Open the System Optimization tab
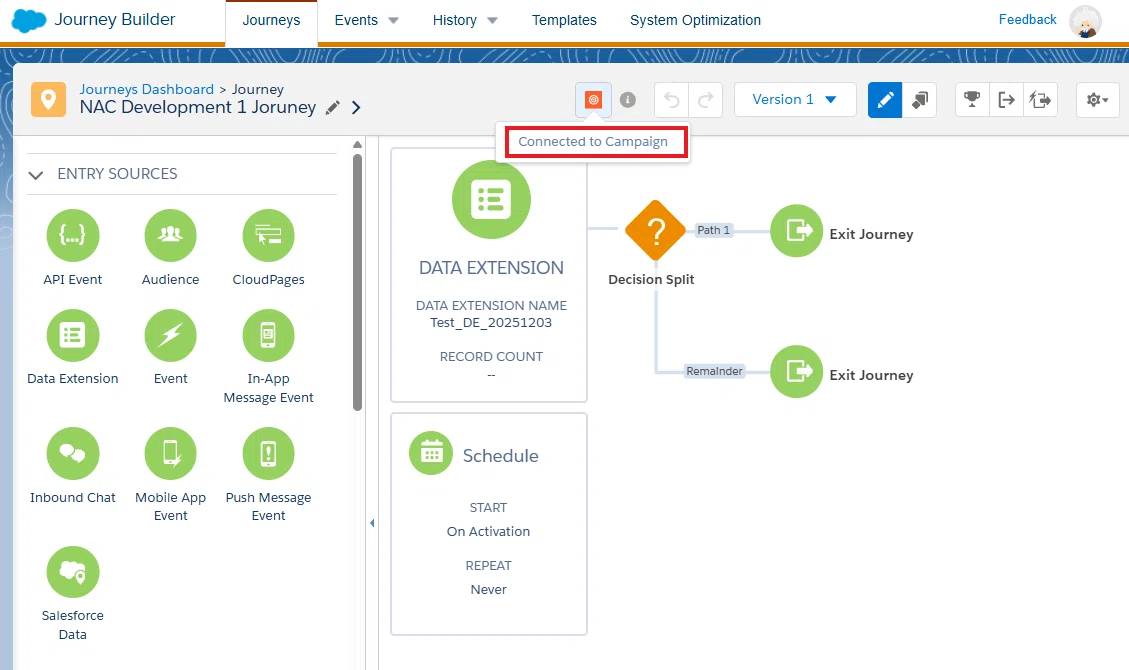Image resolution: width=1129 pixels, height=670 pixels. [696, 20]
